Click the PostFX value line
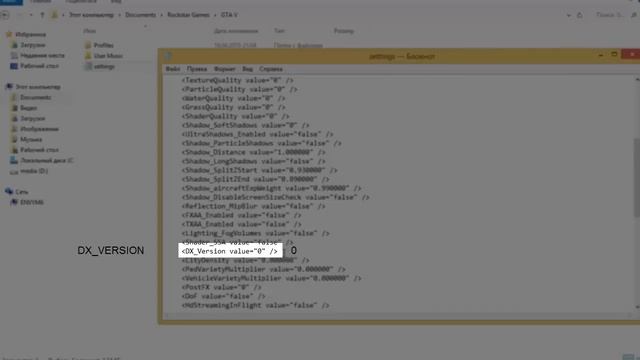The width and height of the screenshot is (640, 360). [x=221, y=287]
